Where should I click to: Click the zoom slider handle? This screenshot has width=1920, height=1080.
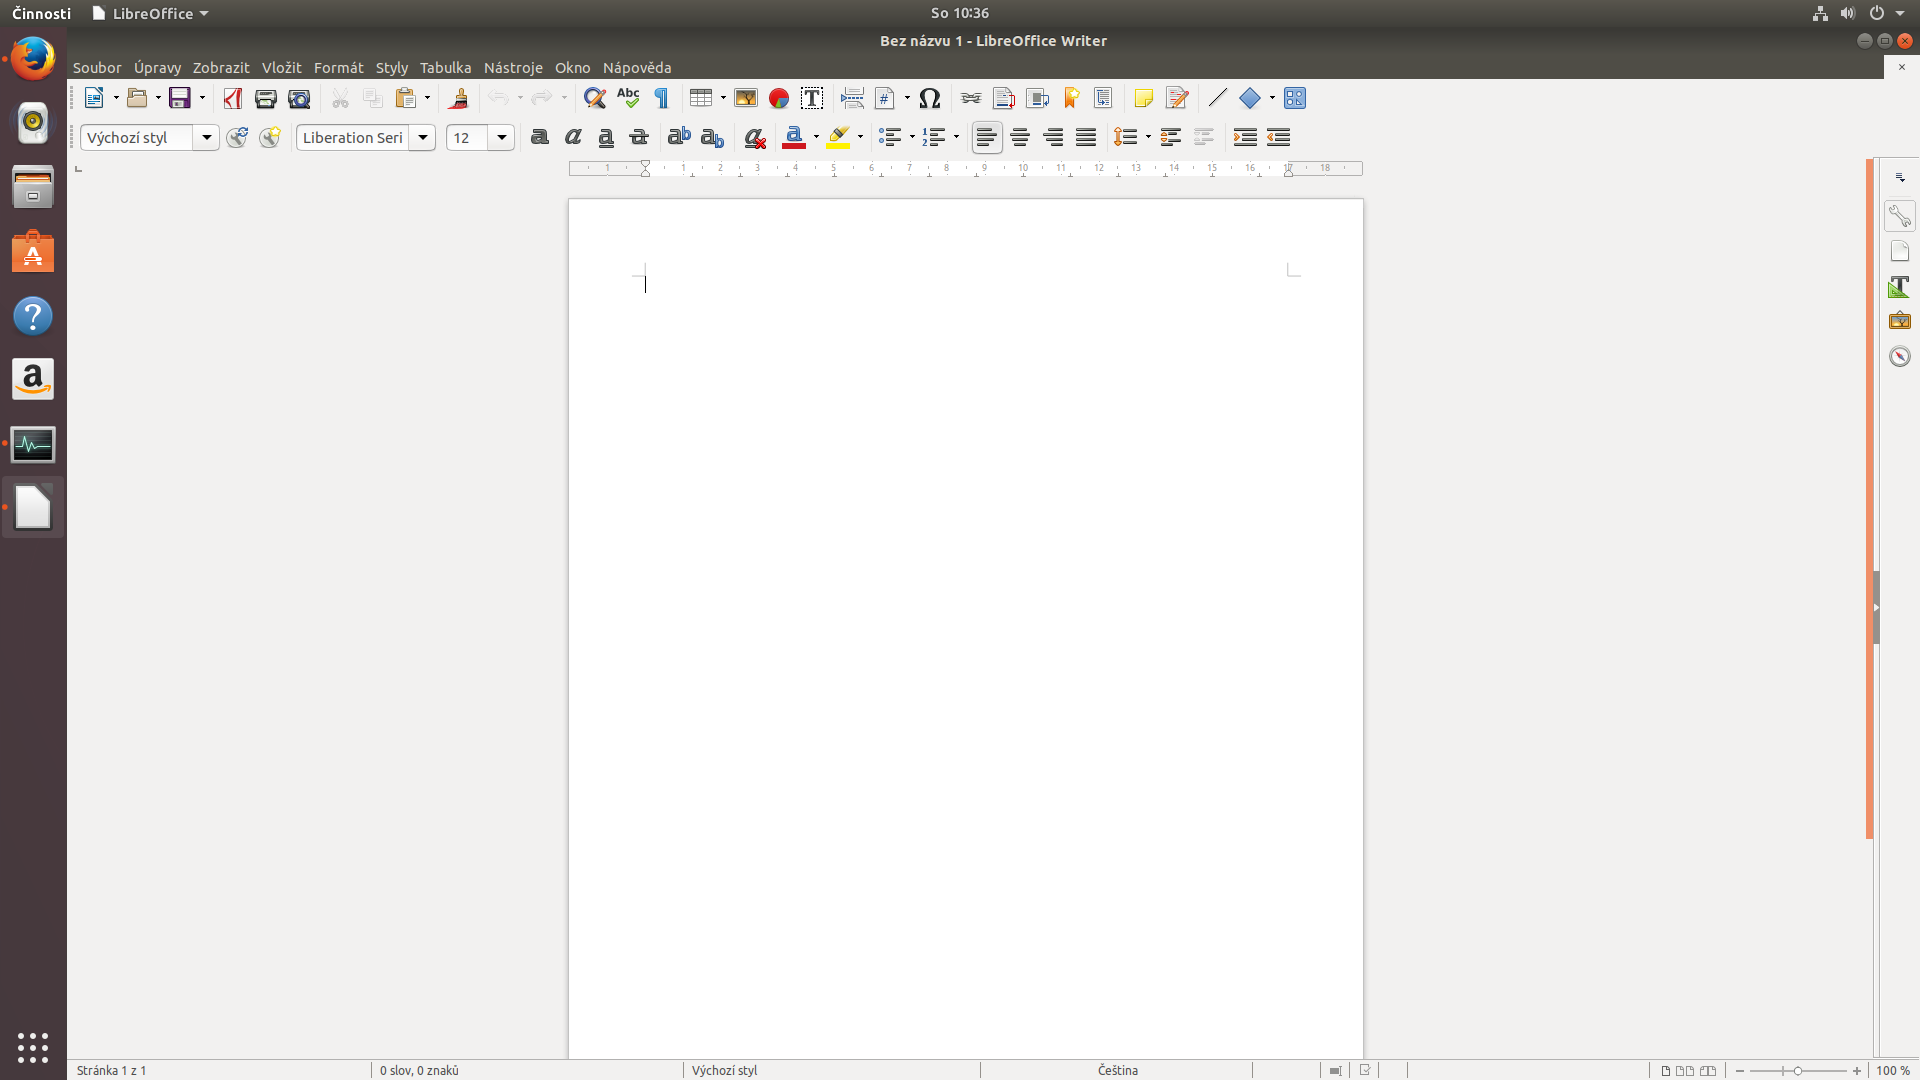click(x=1797, y=1070)
